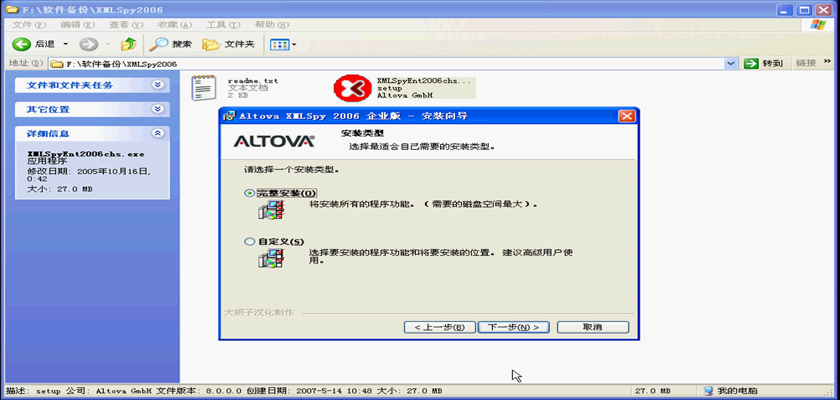840x400 pixels.
Task: Click the 我的电脑 status bar icon
Action: [x=709, y=391]
